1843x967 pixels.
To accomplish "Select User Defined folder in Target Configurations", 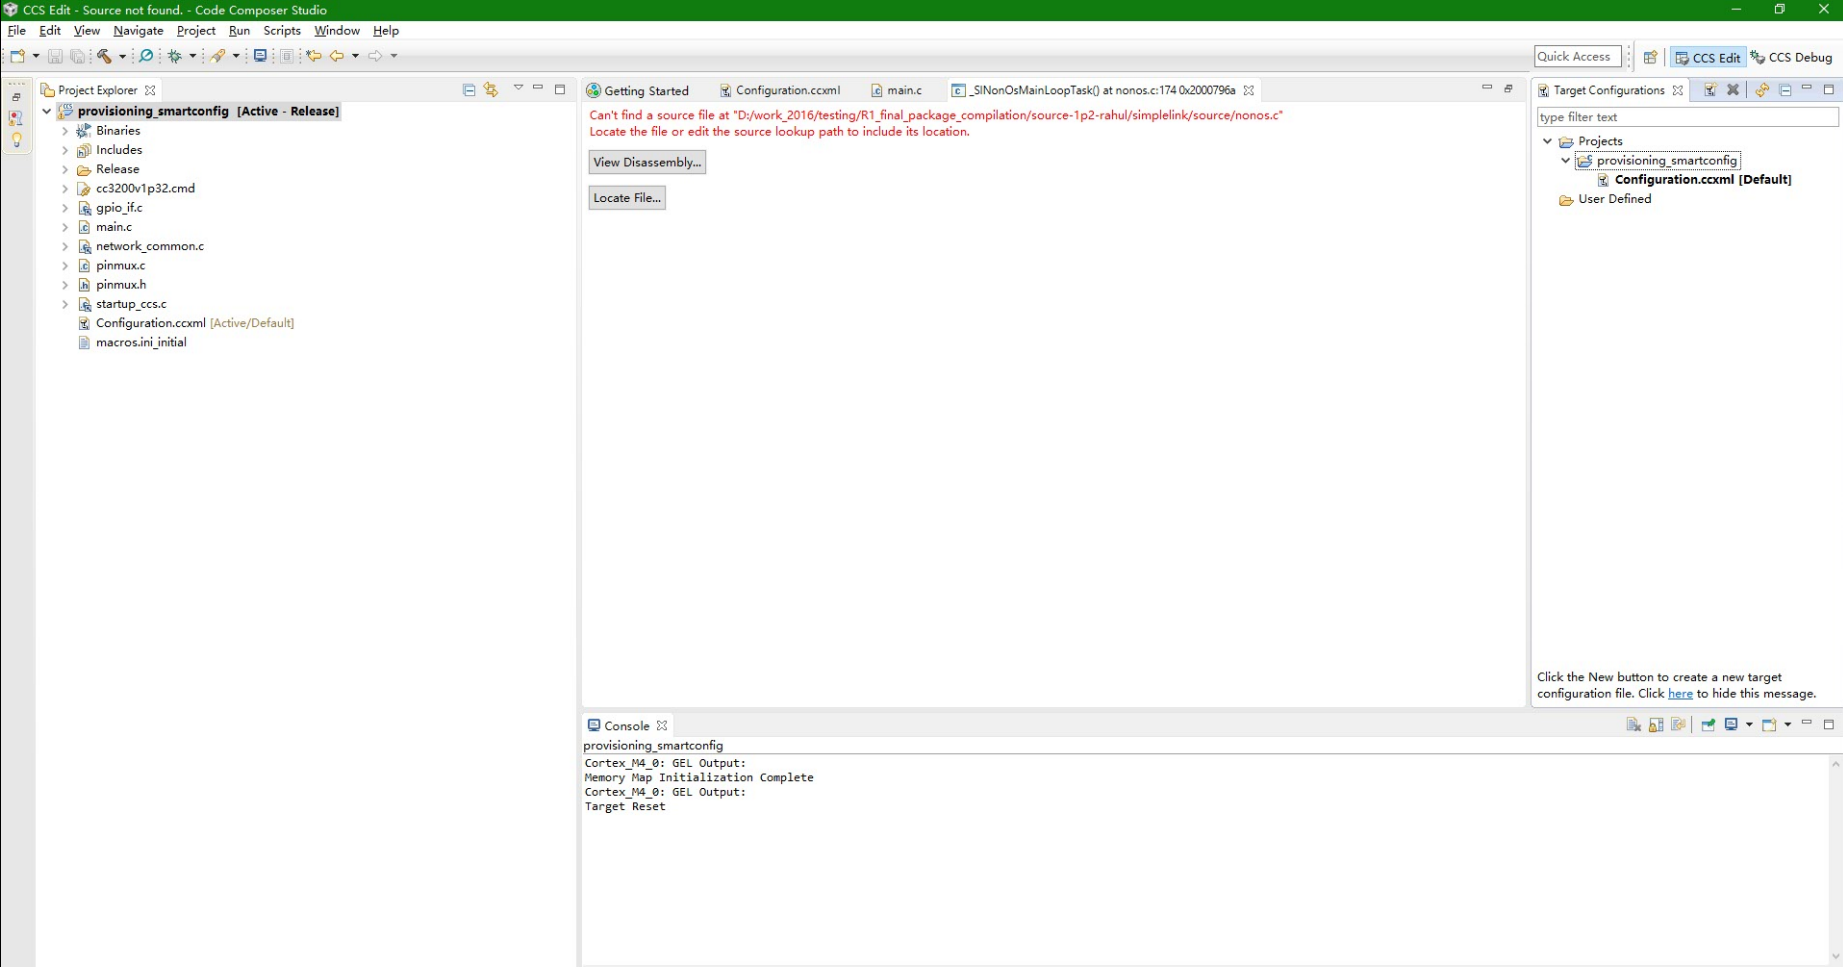I will click(1614, 199).
